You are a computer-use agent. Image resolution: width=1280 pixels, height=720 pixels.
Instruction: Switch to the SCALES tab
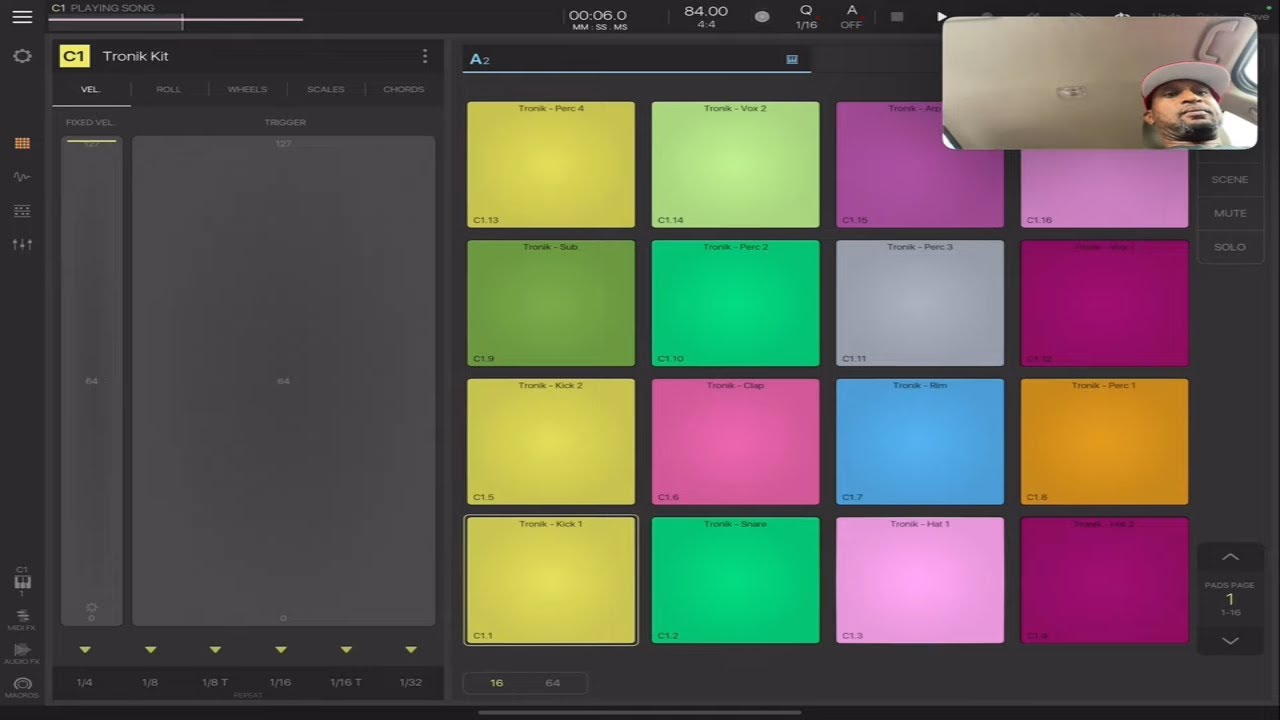point(325,89)
